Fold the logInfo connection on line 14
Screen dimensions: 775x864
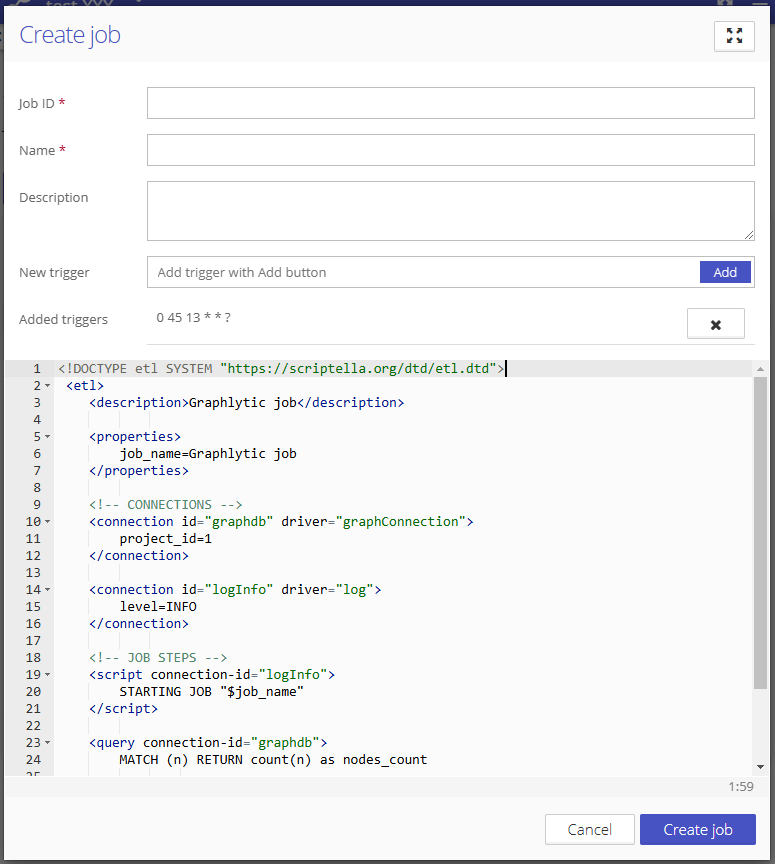pos(47,590)
